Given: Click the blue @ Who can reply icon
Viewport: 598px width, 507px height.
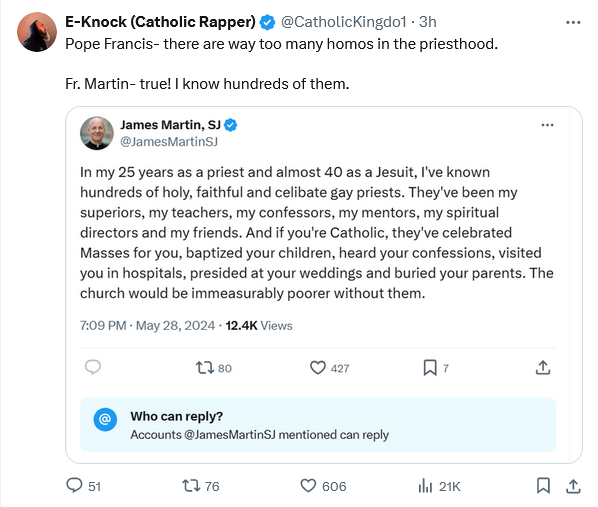Looking at the screenshot, I should click(x=105, y=419).
